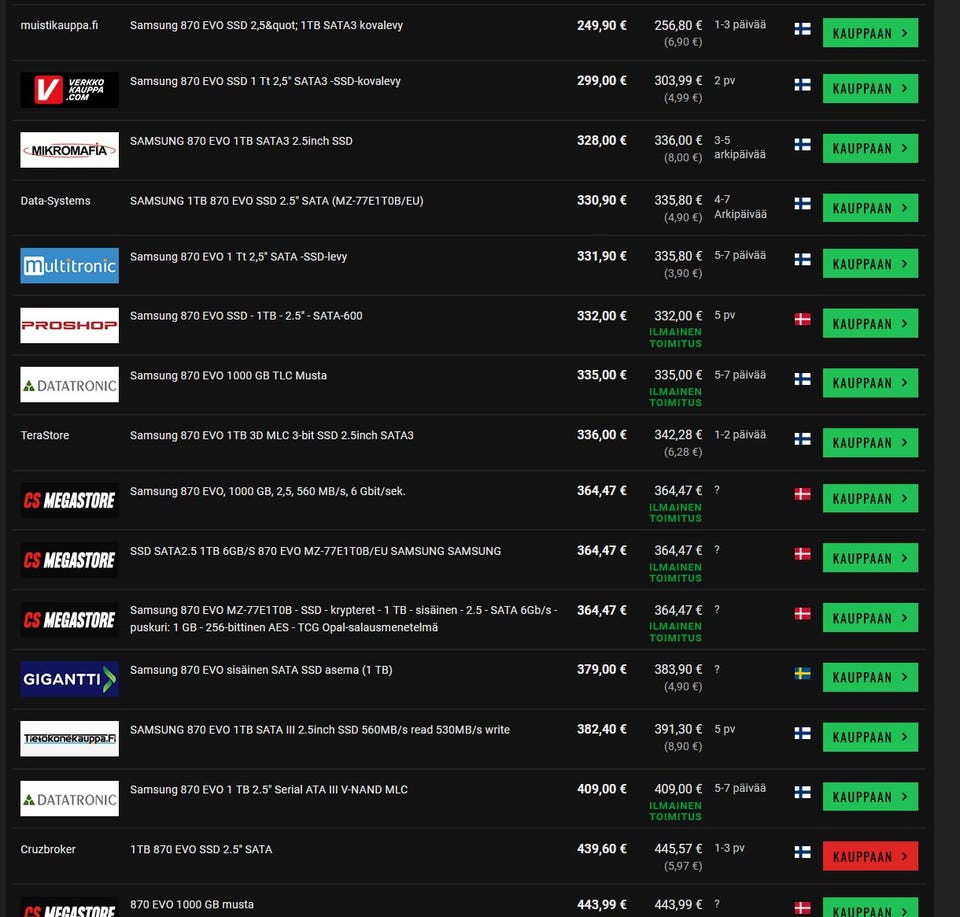Go to the muistikauppa.fi shop via KAUPPAAN

click(870, 33)
